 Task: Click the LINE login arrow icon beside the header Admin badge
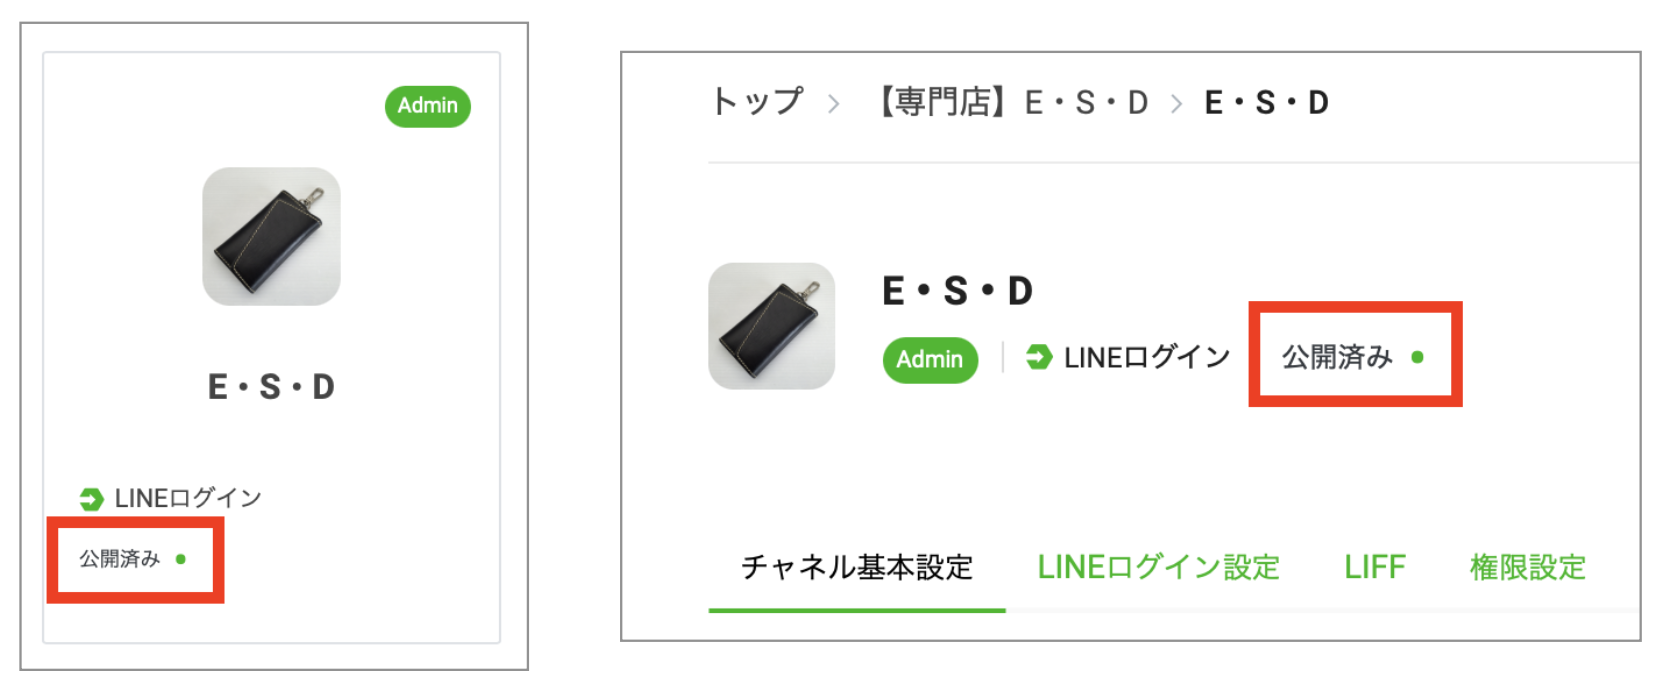tap(1039, 357)
